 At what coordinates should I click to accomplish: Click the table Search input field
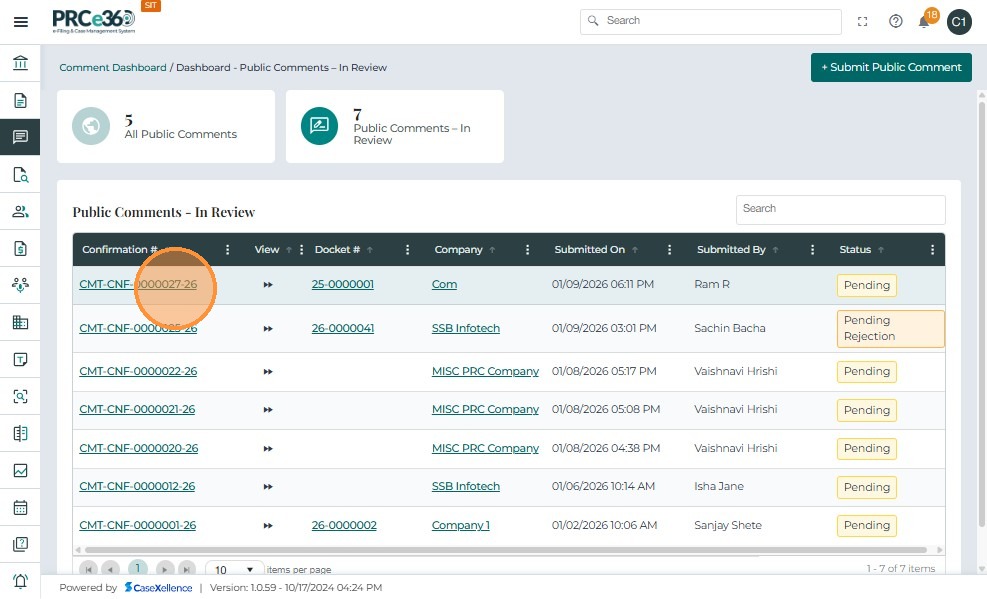[x=840, y=209]
